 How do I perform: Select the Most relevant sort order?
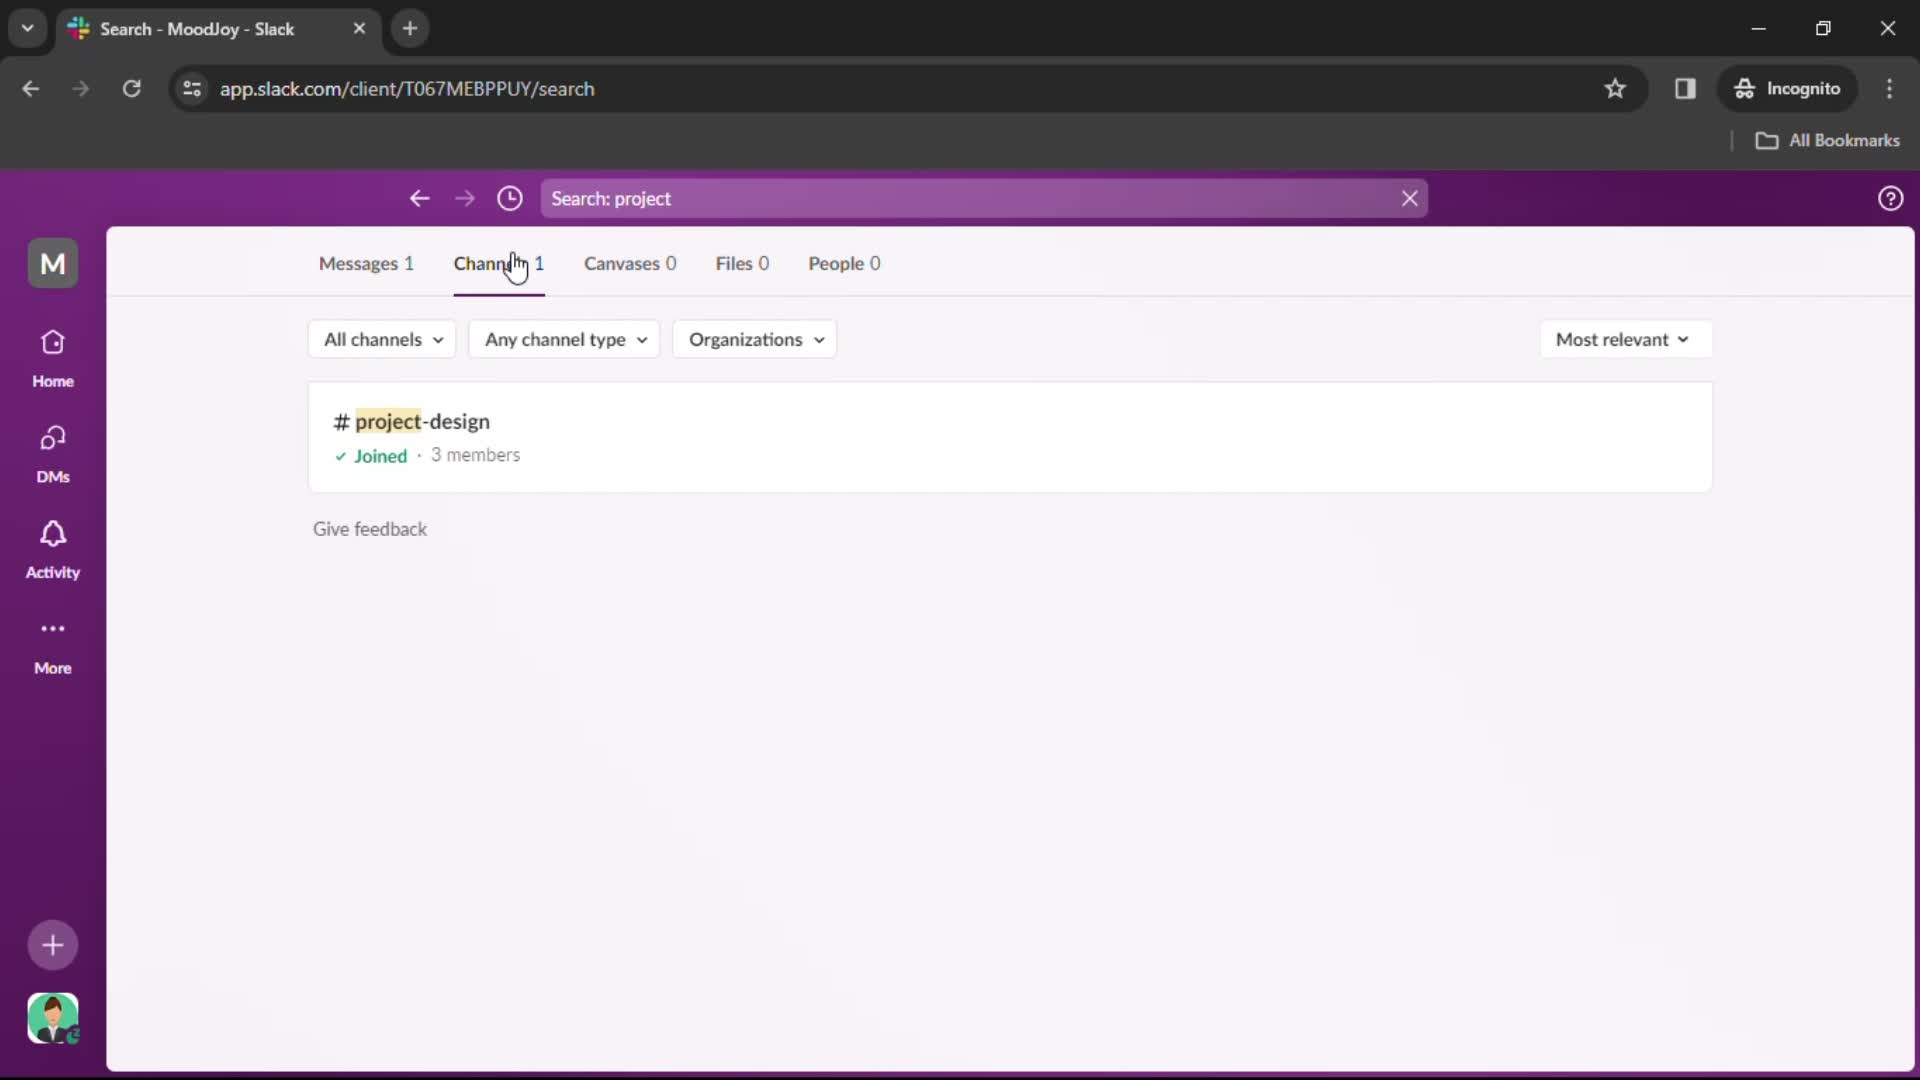coord(1619,339)
